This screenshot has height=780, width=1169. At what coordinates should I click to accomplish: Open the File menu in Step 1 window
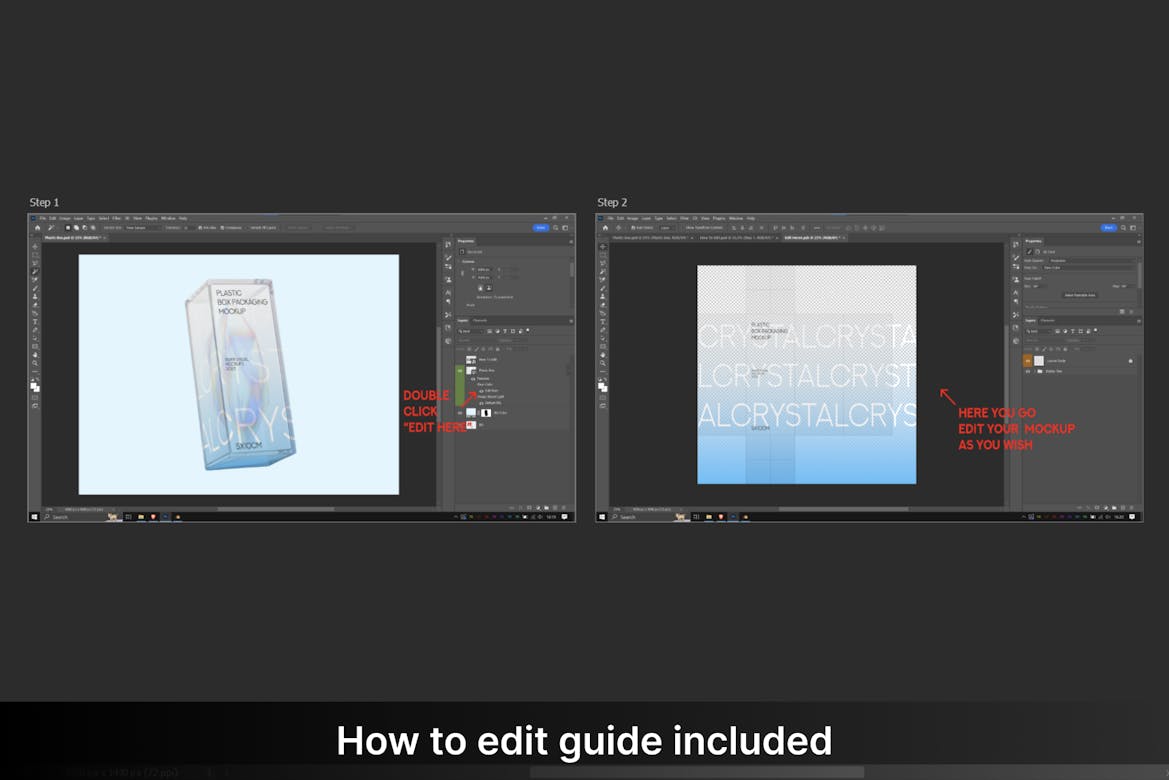(x=42, y=218)
